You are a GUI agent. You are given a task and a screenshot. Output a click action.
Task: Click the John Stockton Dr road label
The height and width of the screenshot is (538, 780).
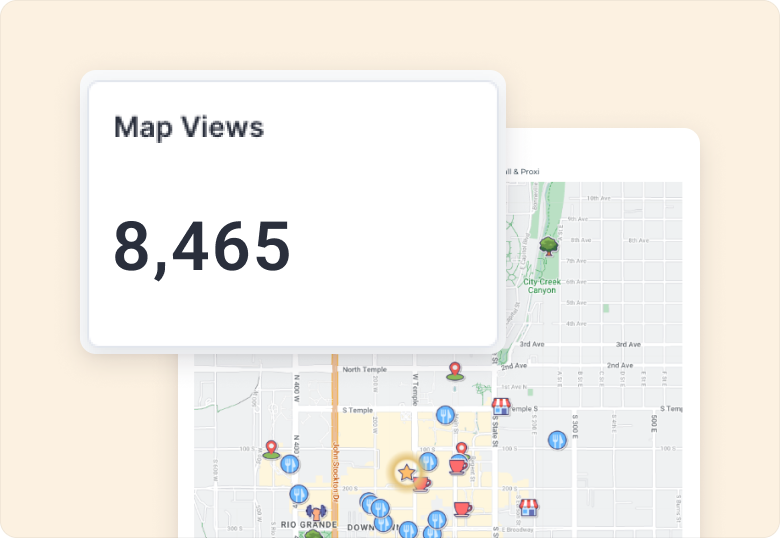[335, 471]
